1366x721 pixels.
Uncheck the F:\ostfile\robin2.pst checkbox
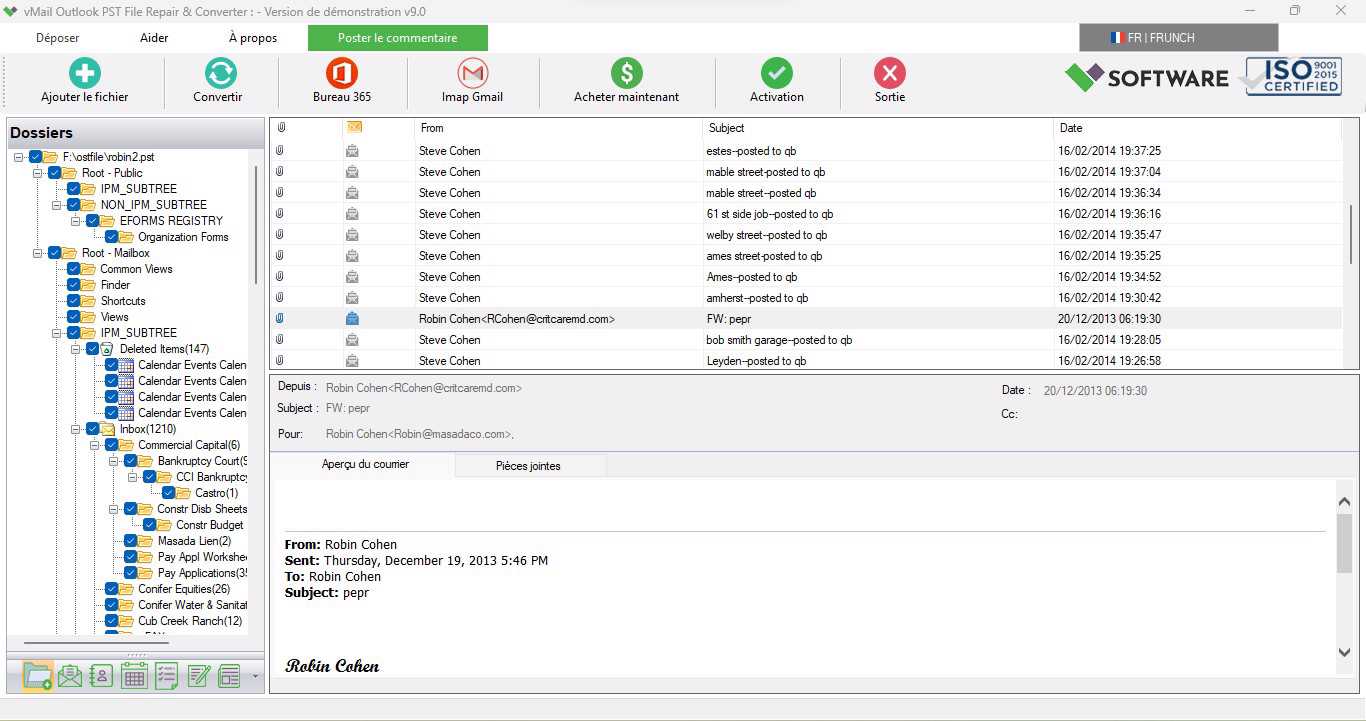tap(36, 157)
